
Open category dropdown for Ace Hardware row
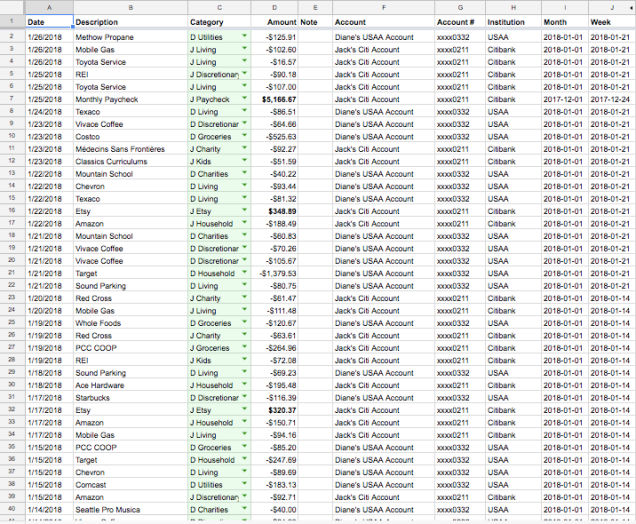[x=244, y=384]
